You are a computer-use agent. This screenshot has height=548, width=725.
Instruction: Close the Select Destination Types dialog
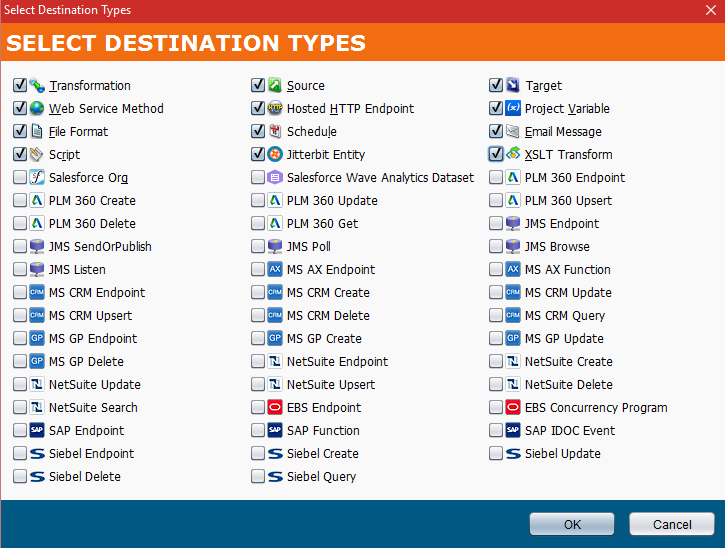pyautogui.click(x=711, y=10)
